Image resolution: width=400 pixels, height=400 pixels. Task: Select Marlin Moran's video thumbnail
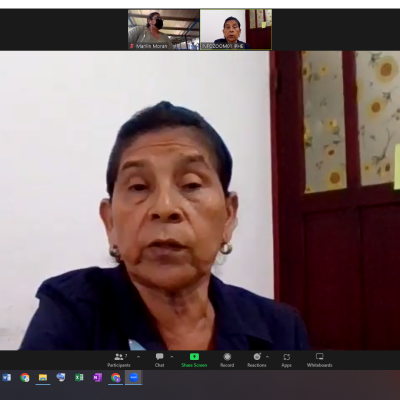pyautogui.click(x=164, y=30)
